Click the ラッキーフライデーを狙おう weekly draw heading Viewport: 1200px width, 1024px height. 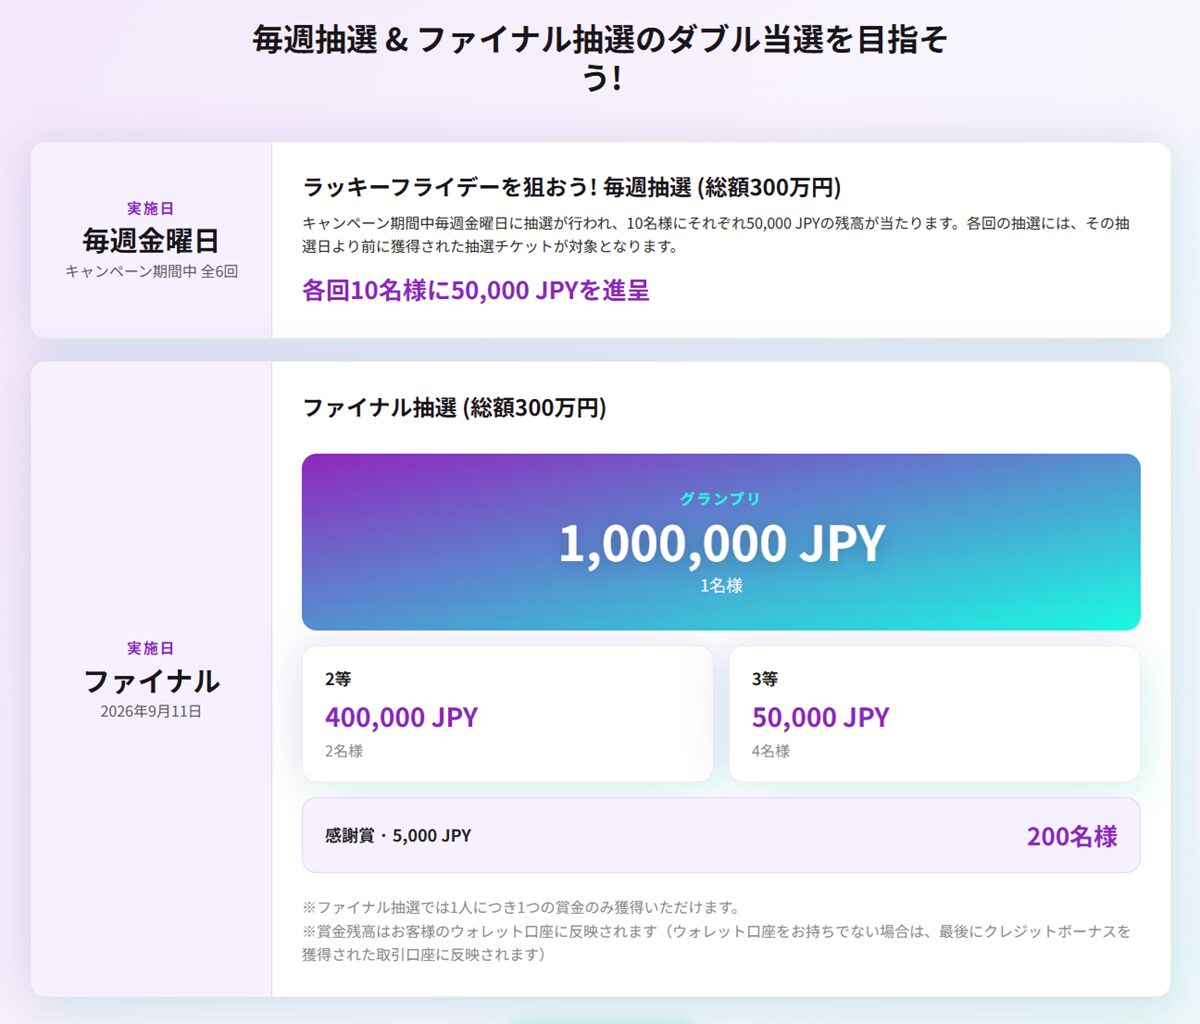point(571,187)
